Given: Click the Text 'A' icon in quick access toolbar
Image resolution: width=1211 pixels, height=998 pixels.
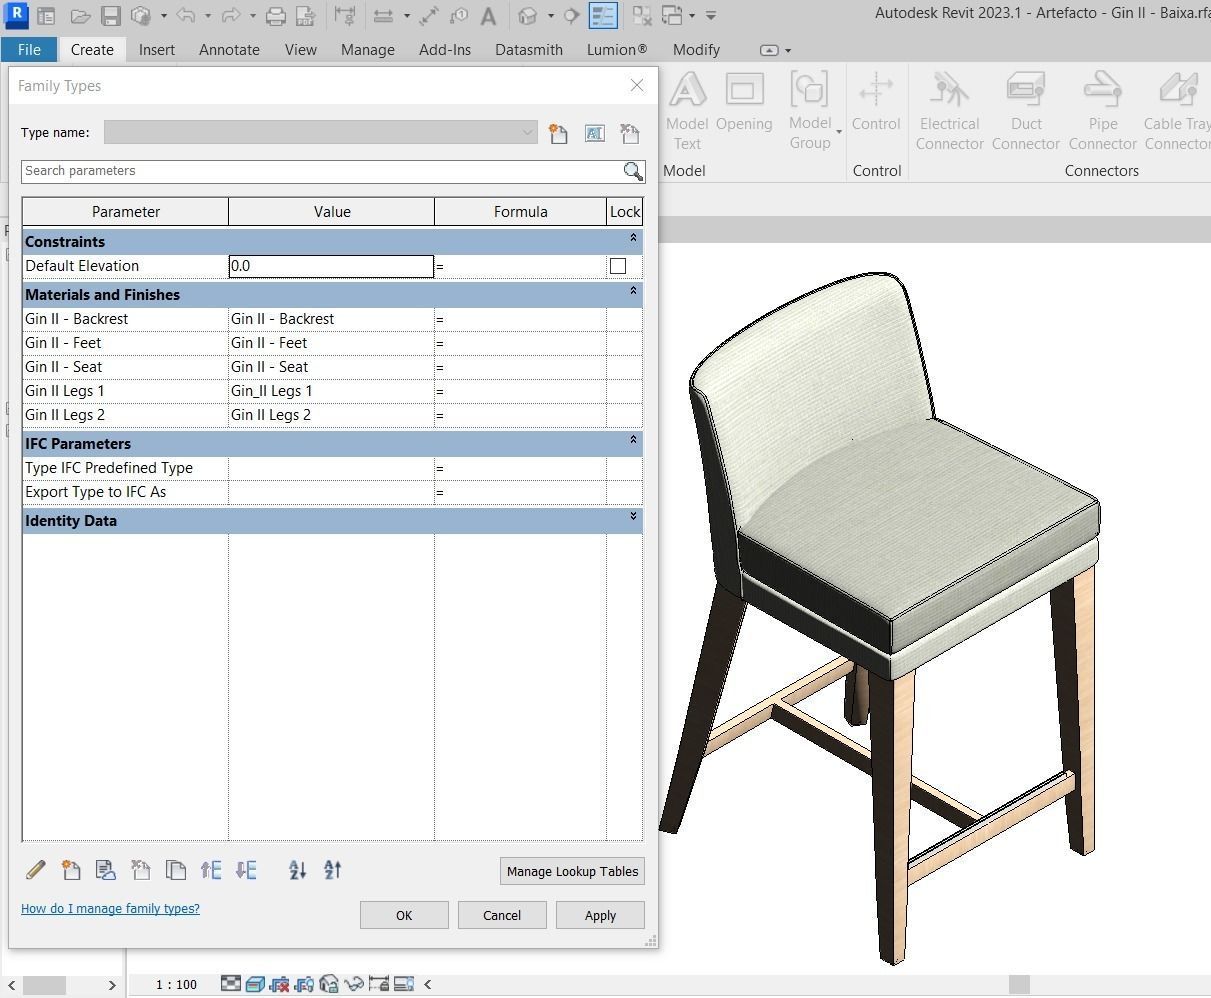Looking at the screenshot, I should click(x=488, y=16).
